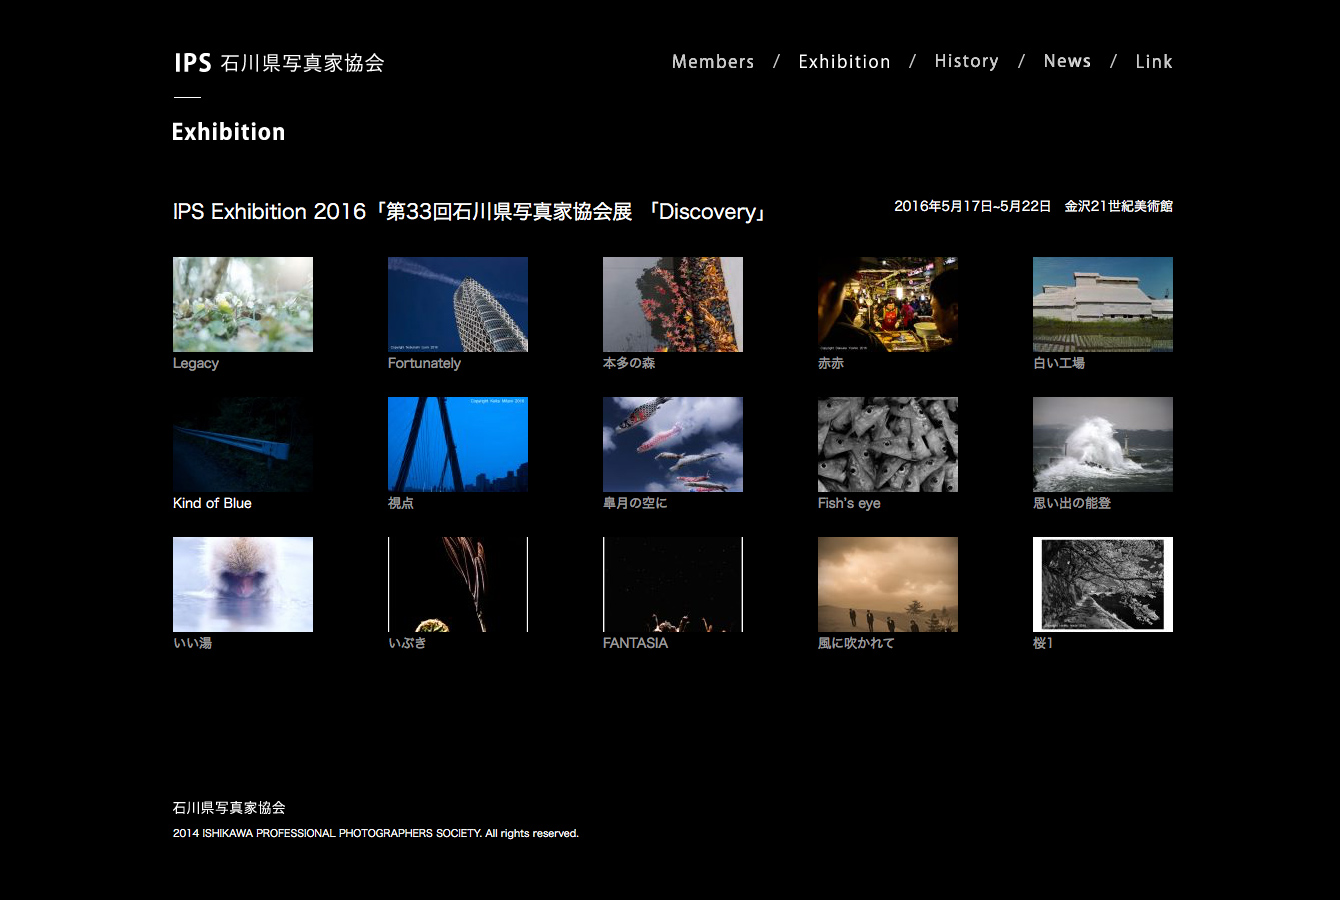Click the FANTASIA caption text
The image size is (1340, 900).
[635, 643]
